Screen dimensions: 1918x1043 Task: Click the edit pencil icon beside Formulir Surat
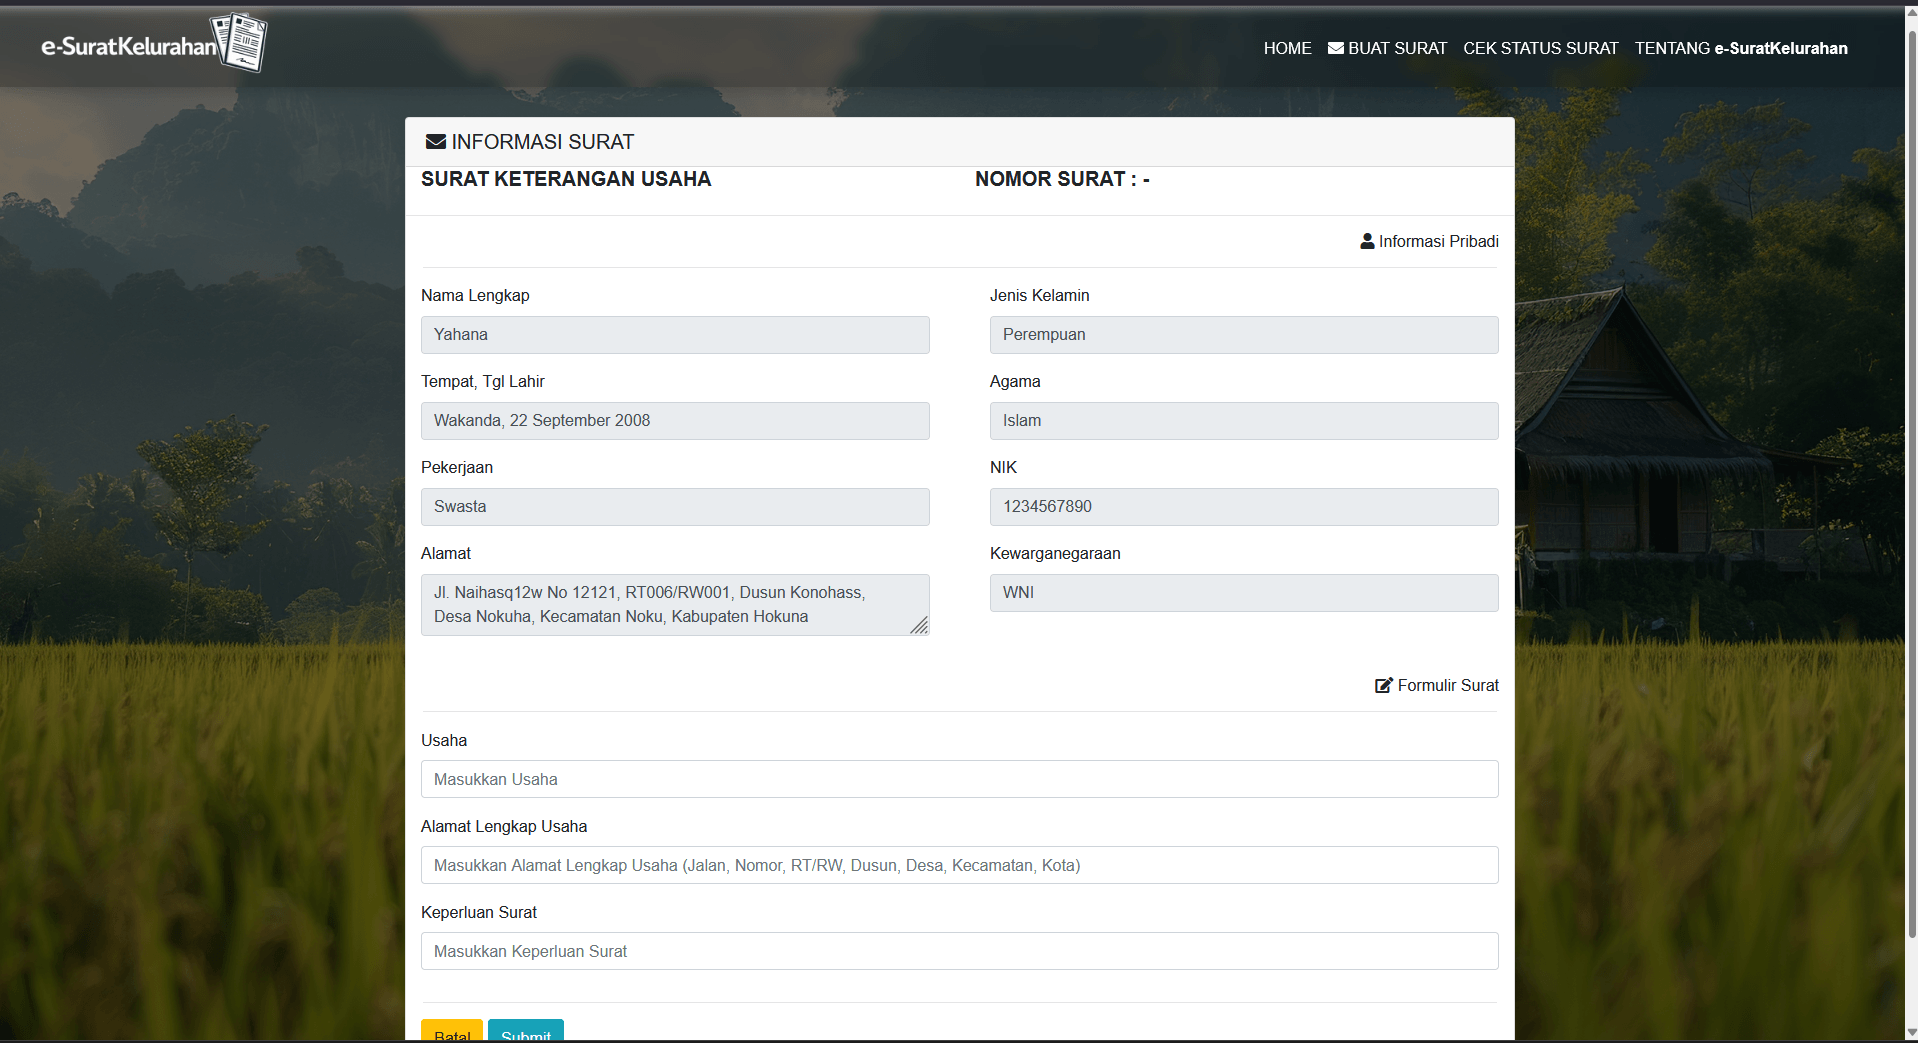(1384, 685)
